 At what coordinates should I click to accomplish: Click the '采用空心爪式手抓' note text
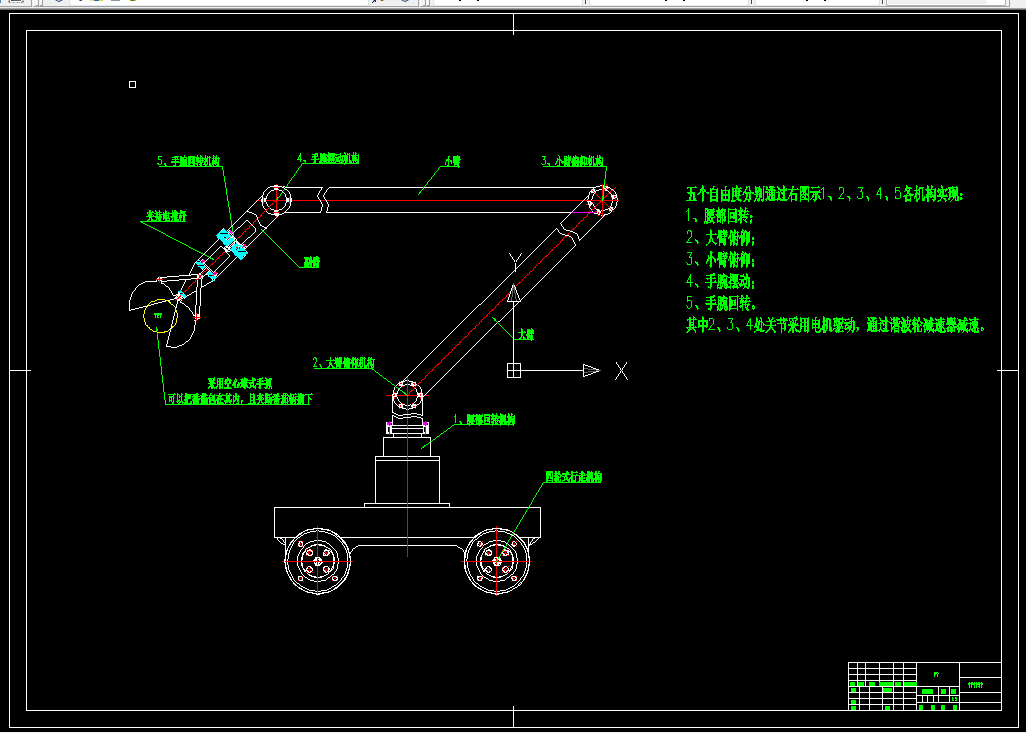[238, 383]
